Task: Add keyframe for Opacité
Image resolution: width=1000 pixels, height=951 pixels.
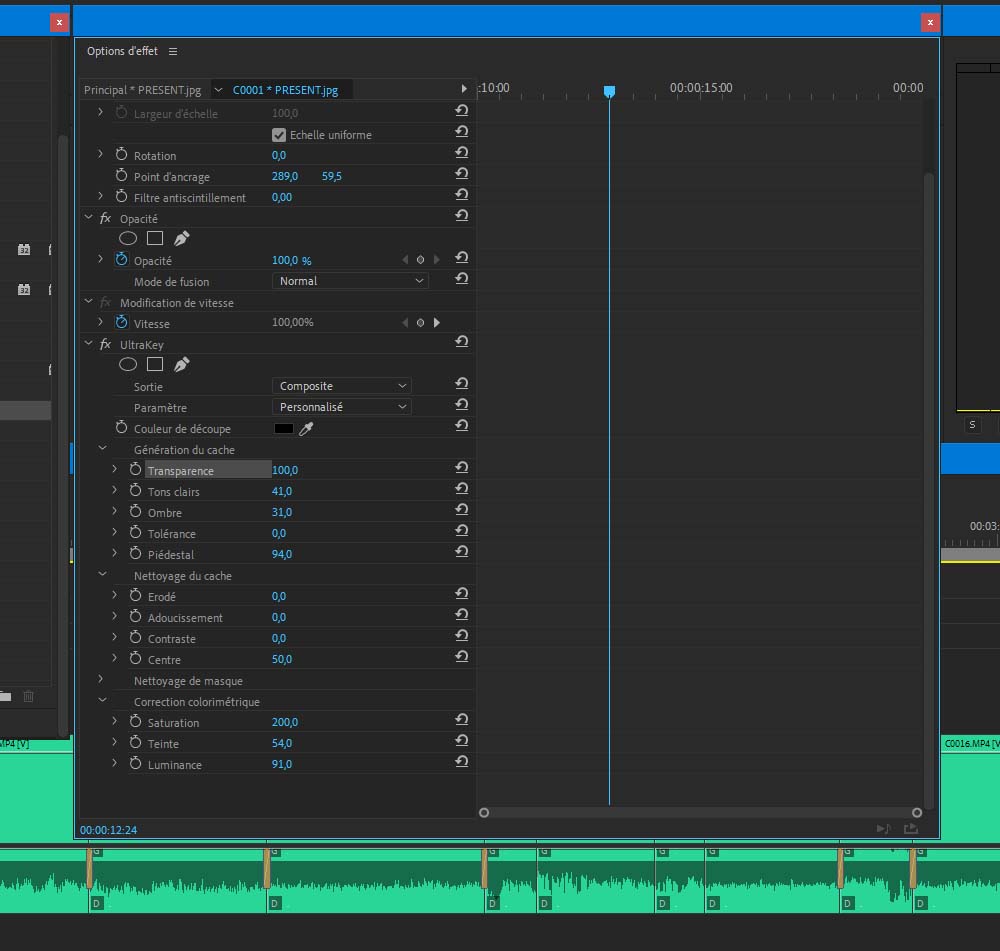Action: coord(420,260)
